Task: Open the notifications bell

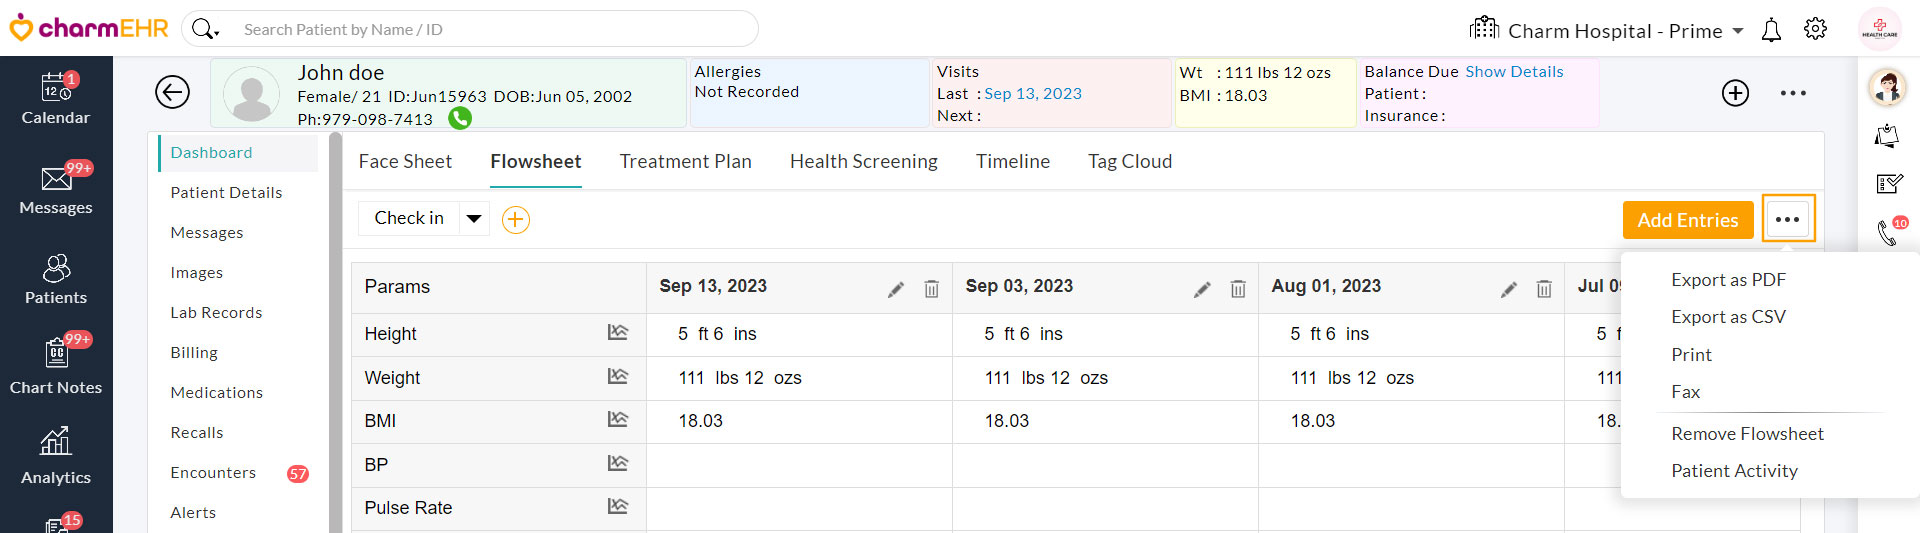Action: click(x=1771, y=30)
